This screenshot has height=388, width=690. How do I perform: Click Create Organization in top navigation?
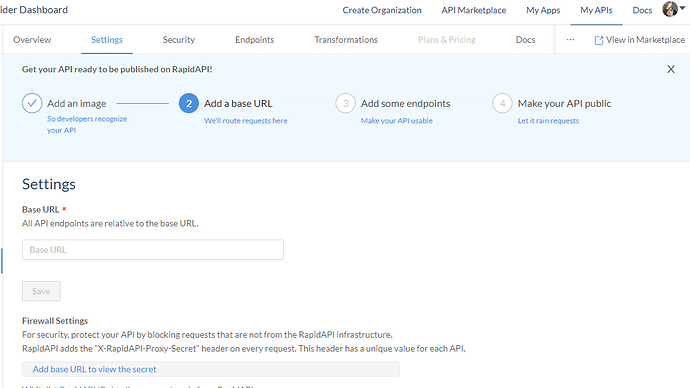pos(382,10)
